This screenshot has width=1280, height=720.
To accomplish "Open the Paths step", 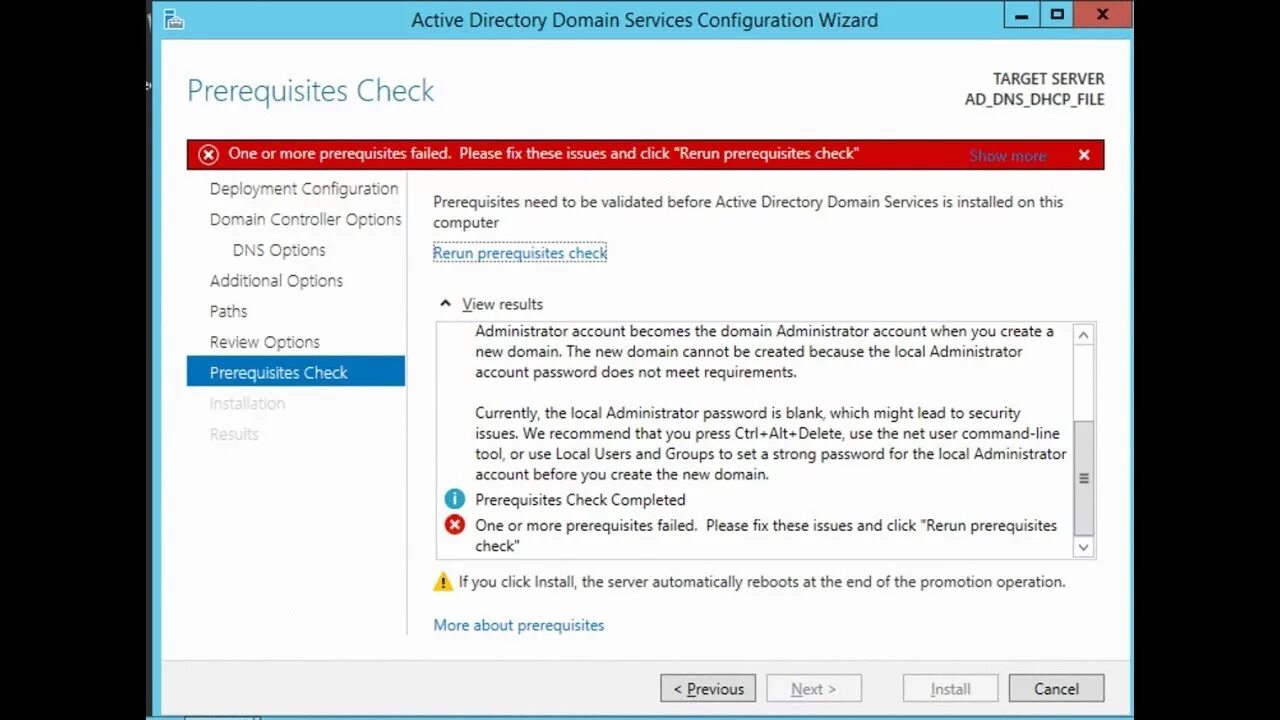I will 229,311.
